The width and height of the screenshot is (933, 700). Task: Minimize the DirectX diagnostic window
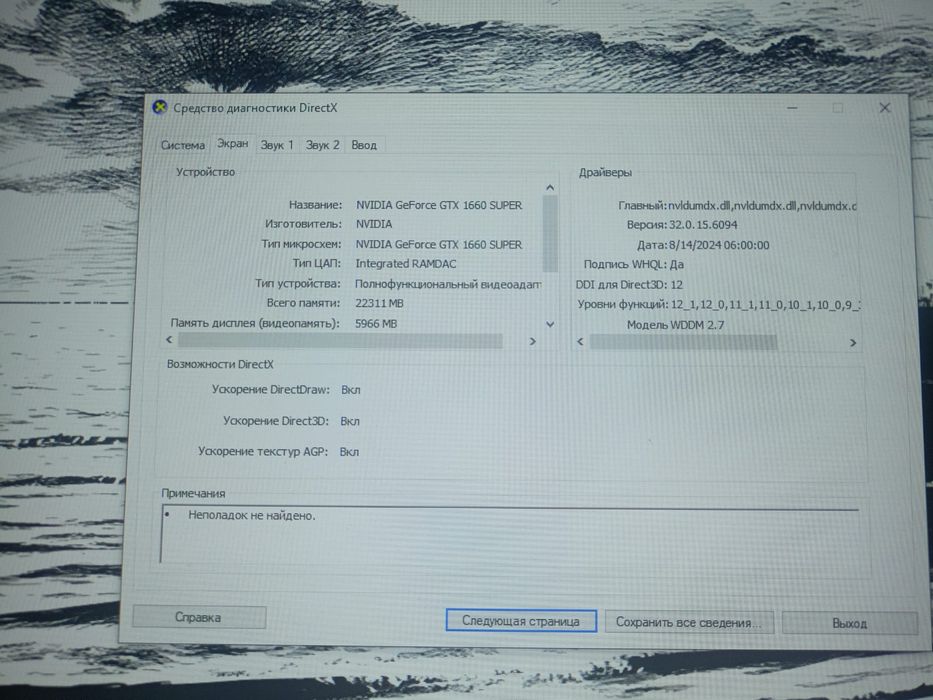point(792,108)
